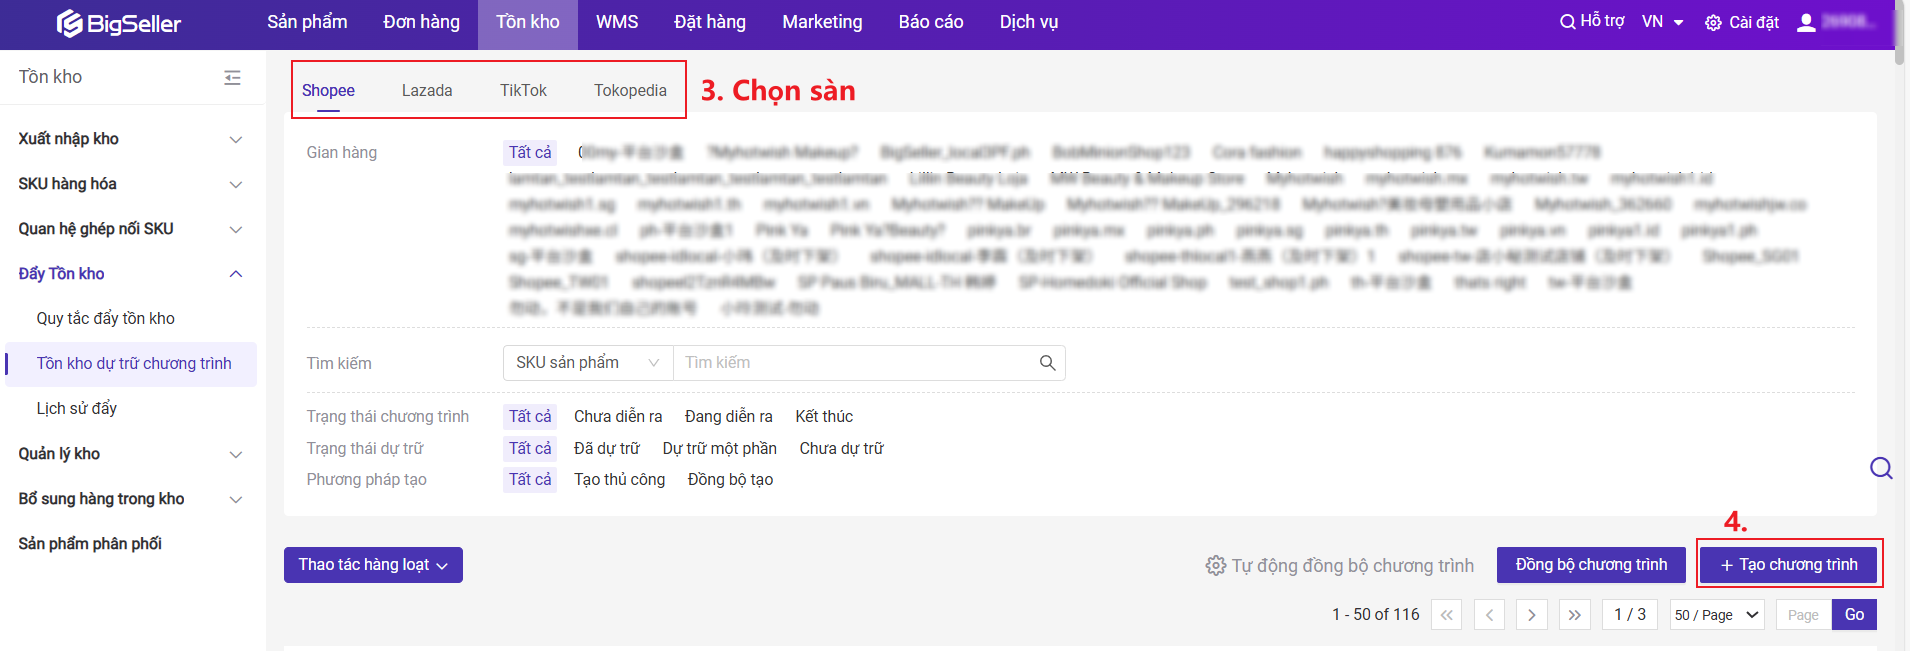Image resolution: width=1910 pixels, height=651 pixels.
Task: Switch to the Tokopedia tab
Action: pyautogui.click(x=630, y=90)
